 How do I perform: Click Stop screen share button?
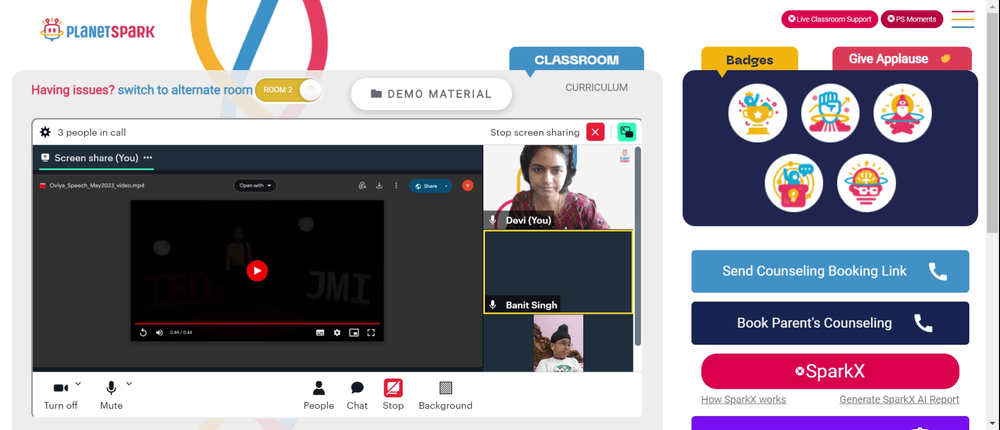(x=393, y=395)
